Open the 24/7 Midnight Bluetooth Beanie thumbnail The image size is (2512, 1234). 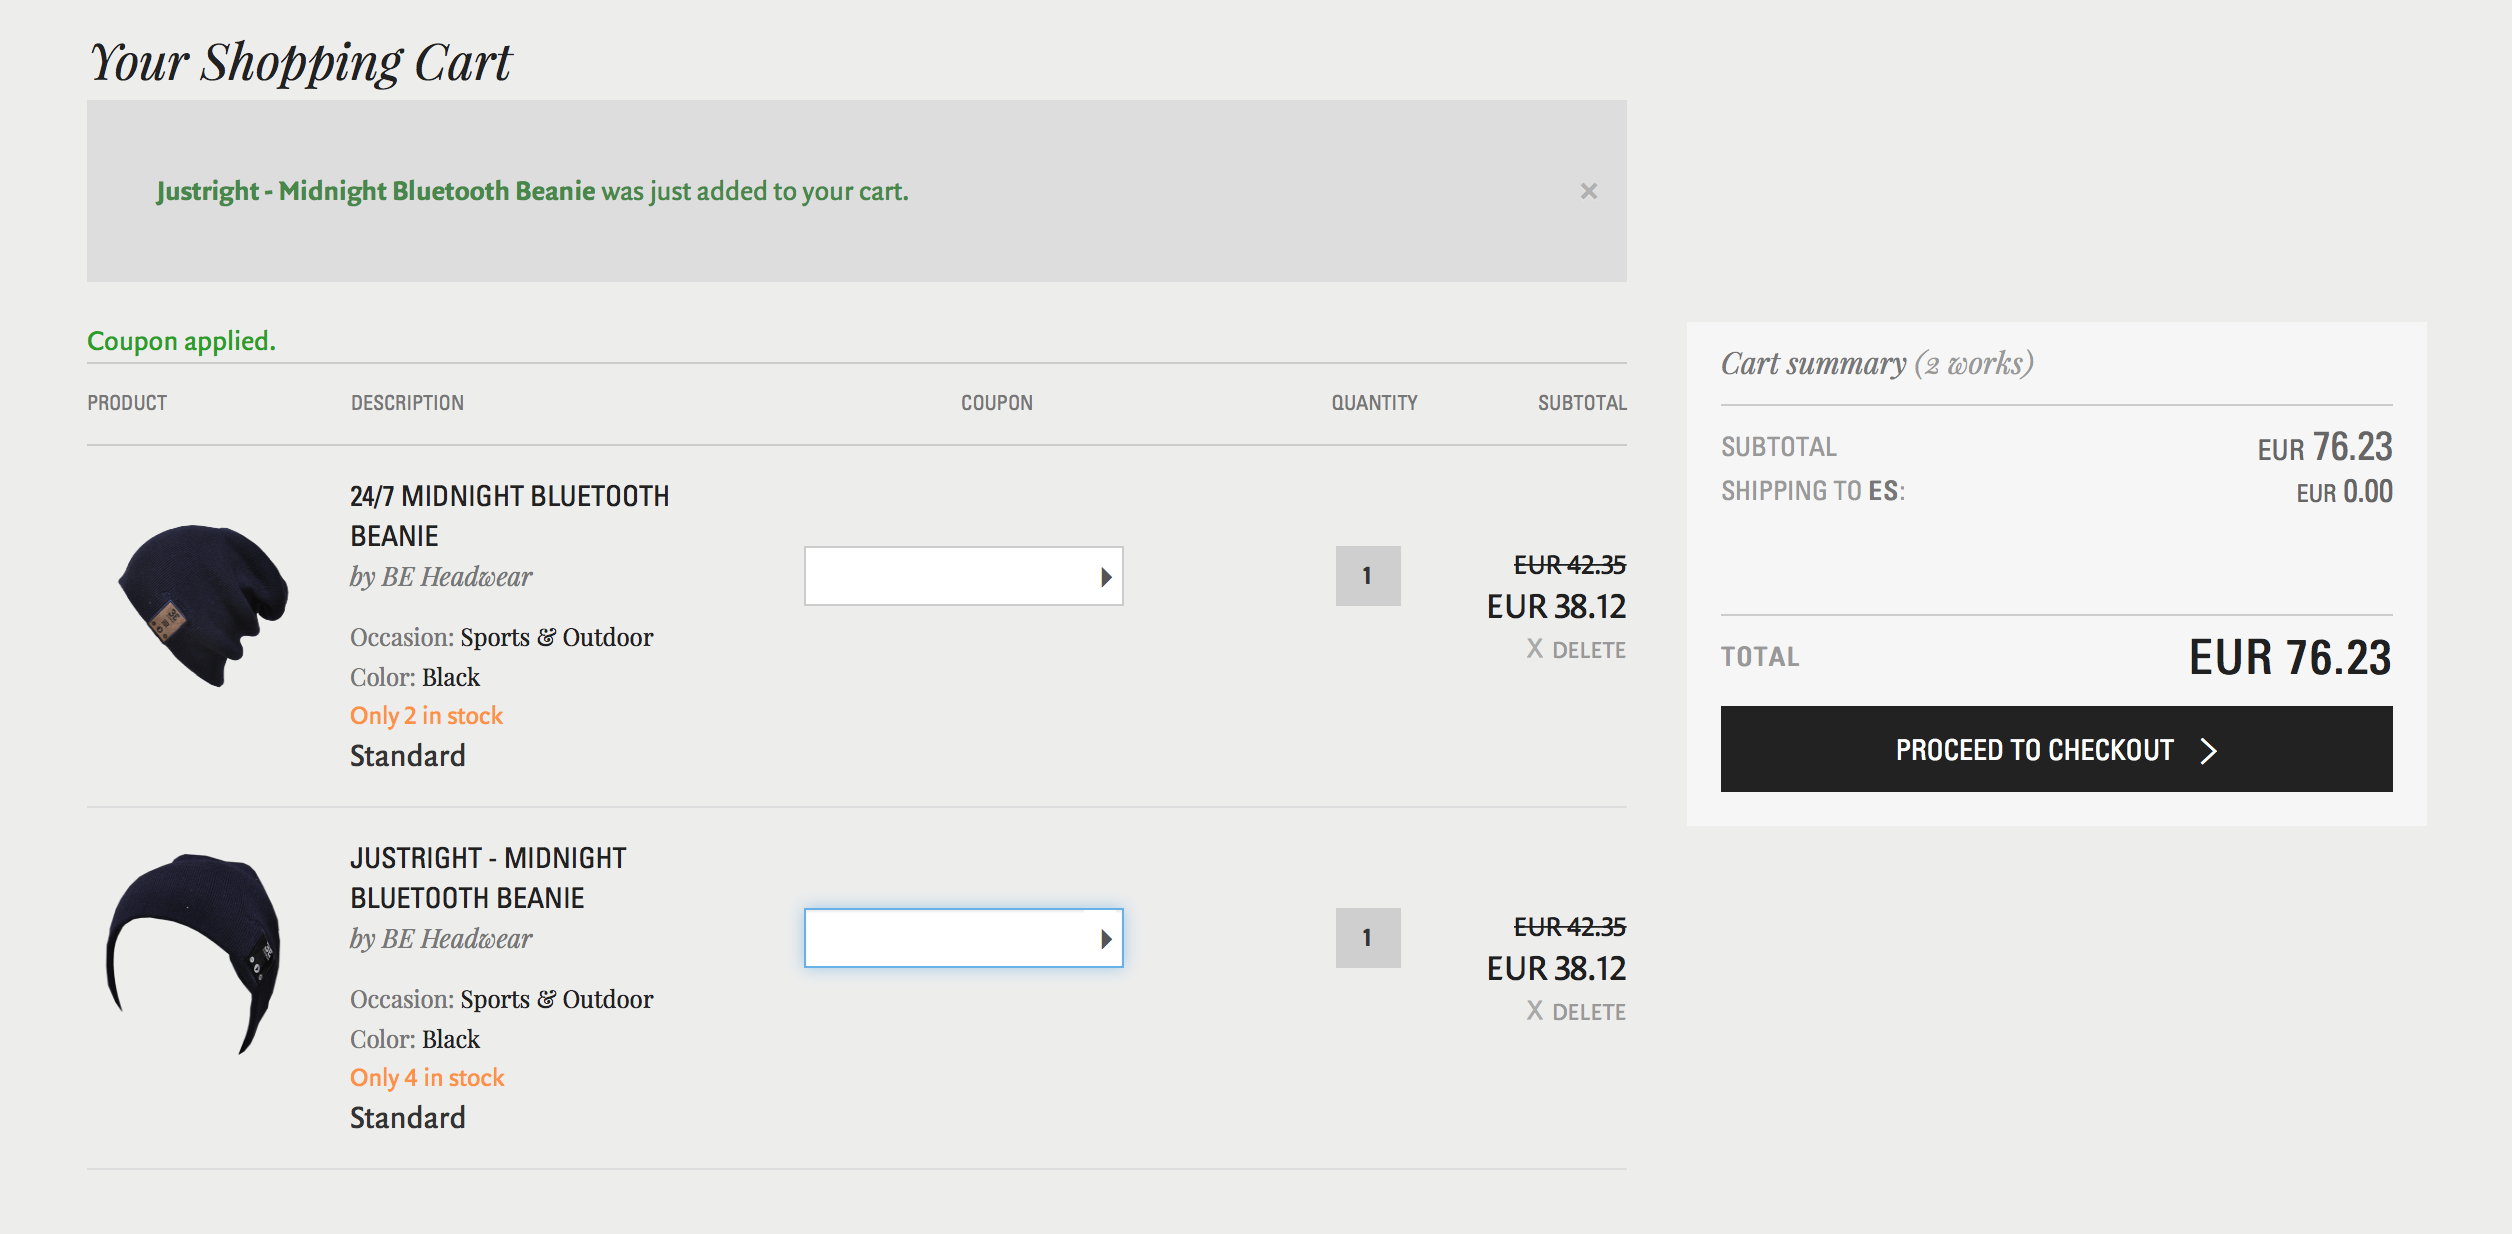click(203, 605)
